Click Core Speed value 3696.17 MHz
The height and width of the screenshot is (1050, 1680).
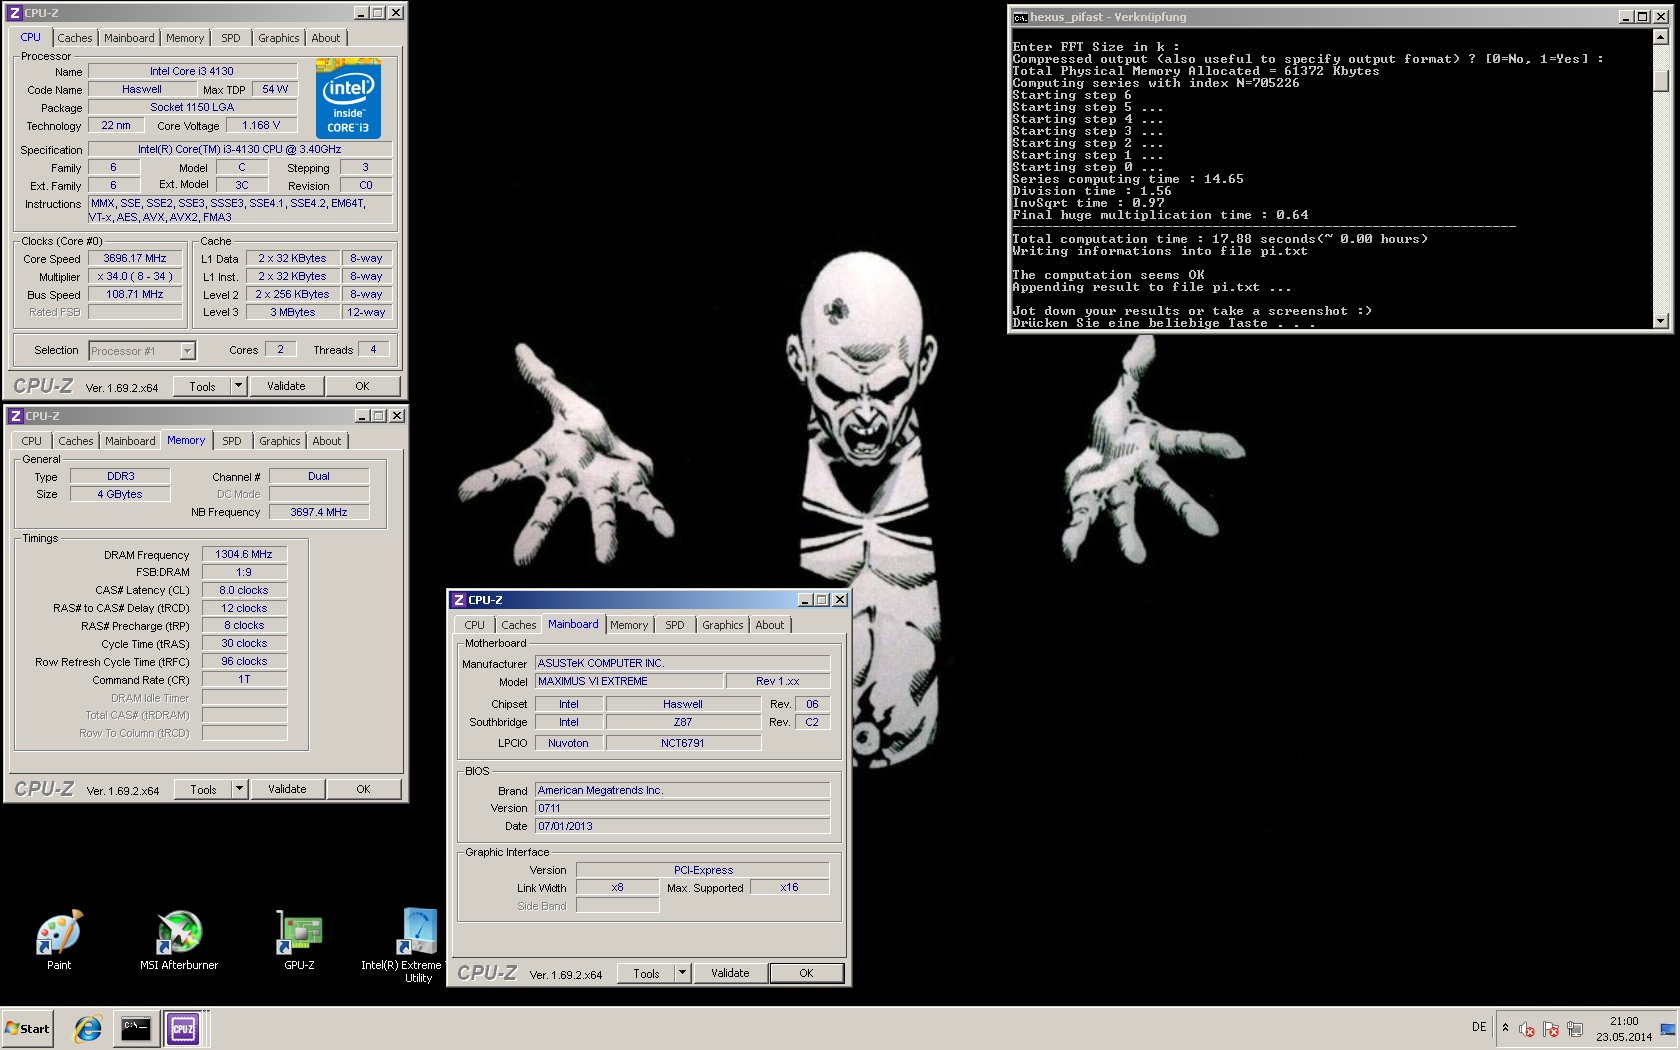coord(135,258)
